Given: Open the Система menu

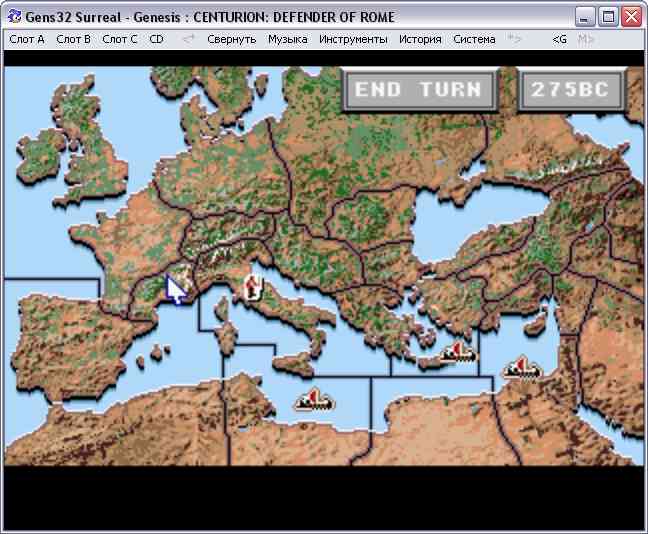Looking at the screenshot, I should point(474,40).
